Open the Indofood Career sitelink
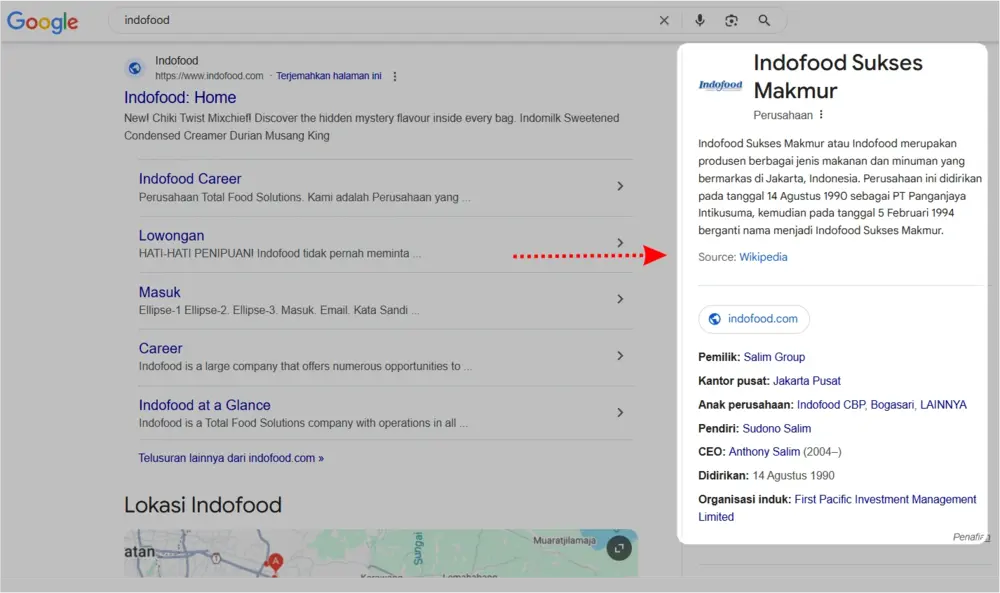Viewport: 1000px width, 593px height. tap(190, 179)
